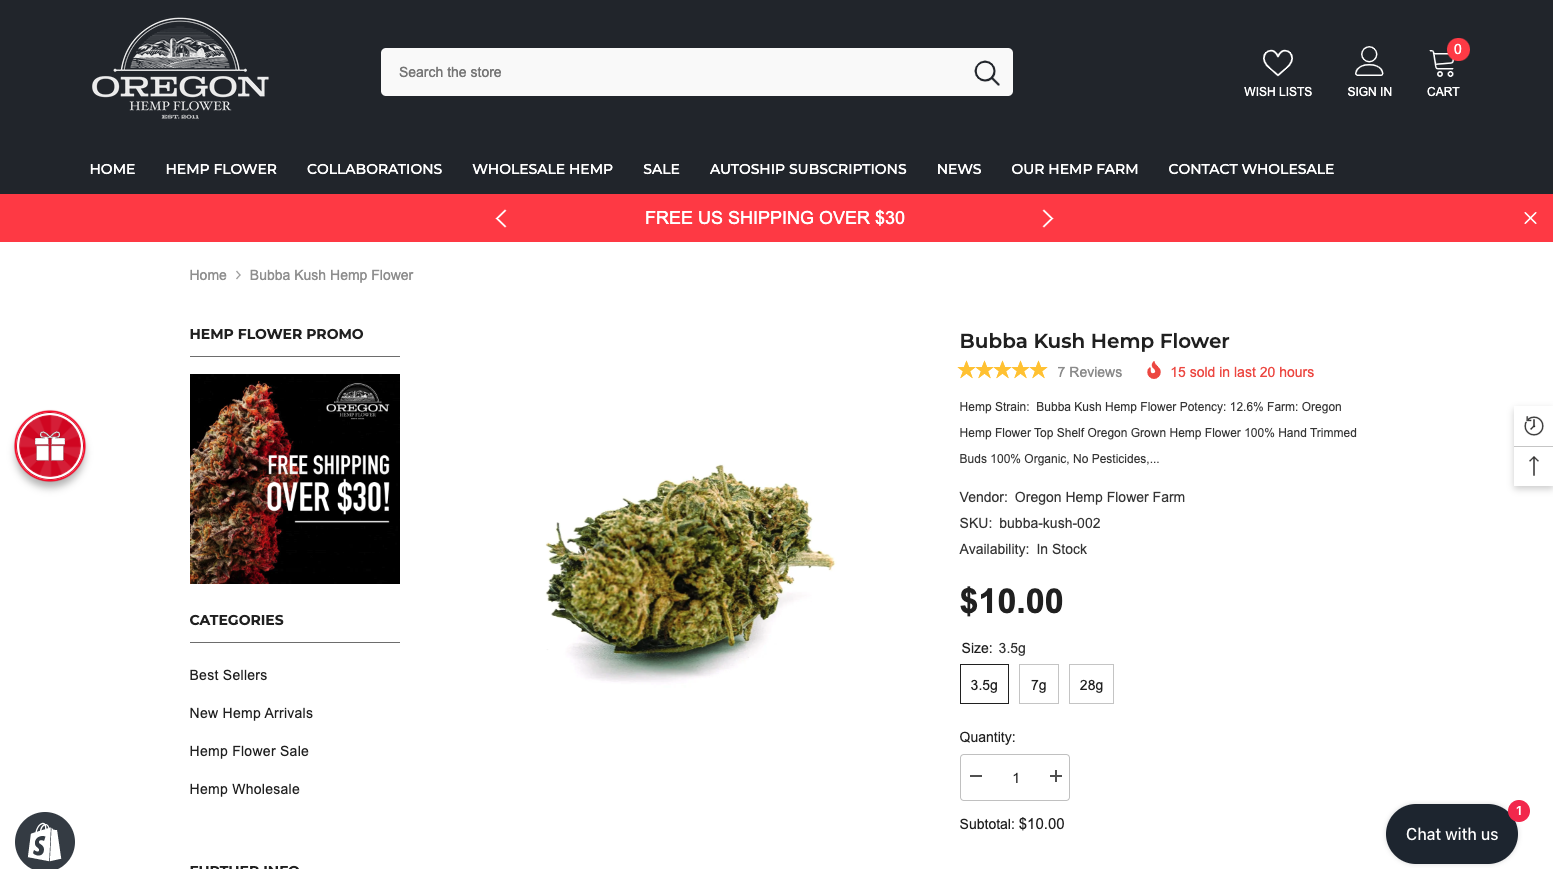Open the Chat with us button
Image resolution: width=1553 pixels, height=869 pixels.
pos(1451,834)
